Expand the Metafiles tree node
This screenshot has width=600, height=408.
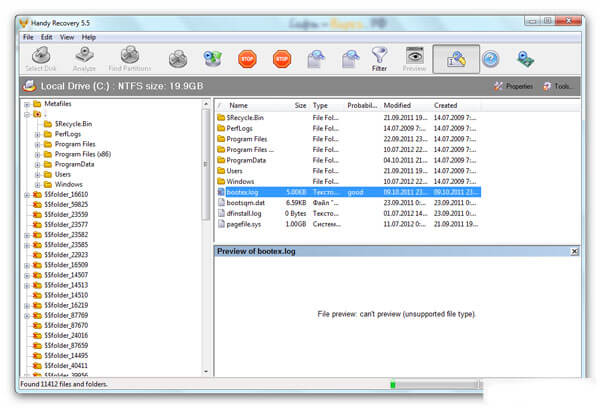point(27,104)
